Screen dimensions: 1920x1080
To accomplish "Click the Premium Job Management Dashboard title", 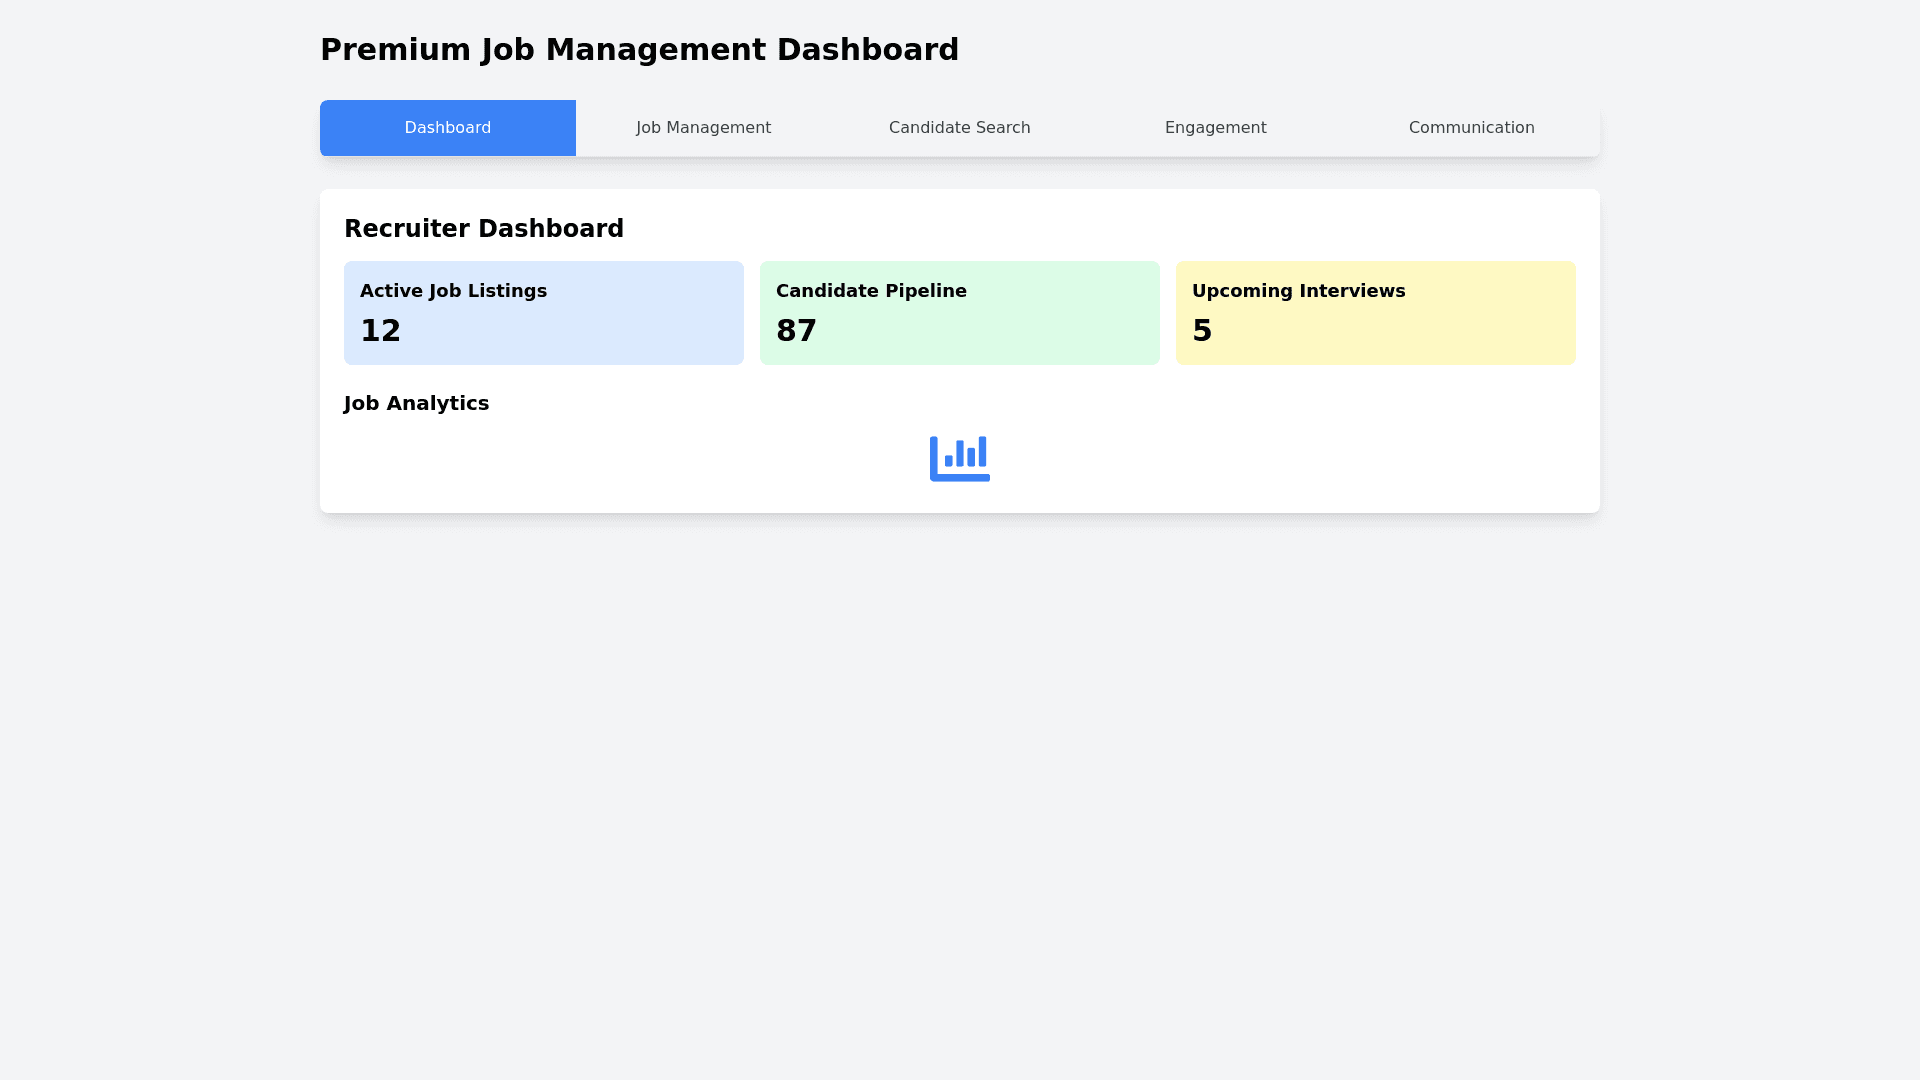I will 639,50.
